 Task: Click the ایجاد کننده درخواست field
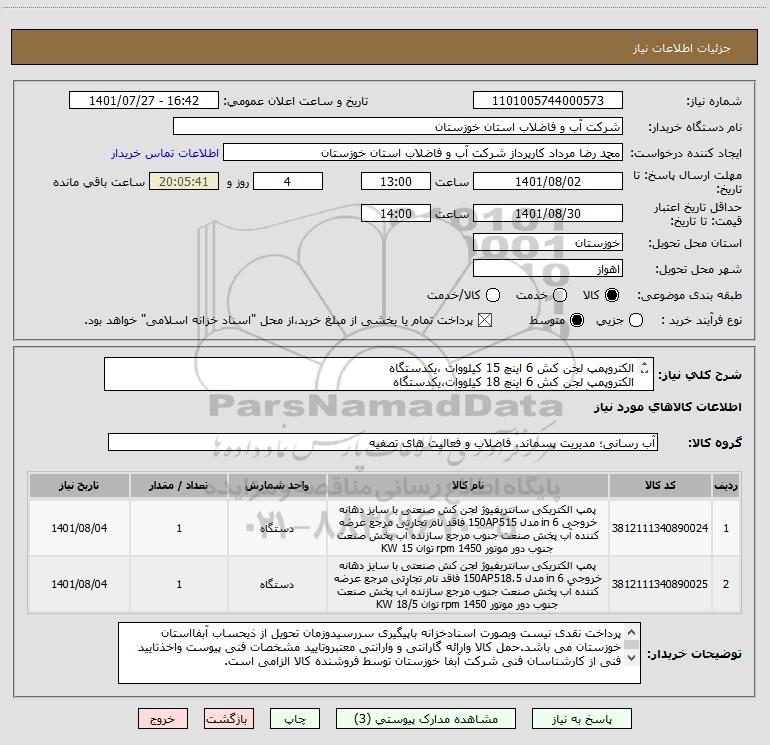click(423, 152)
